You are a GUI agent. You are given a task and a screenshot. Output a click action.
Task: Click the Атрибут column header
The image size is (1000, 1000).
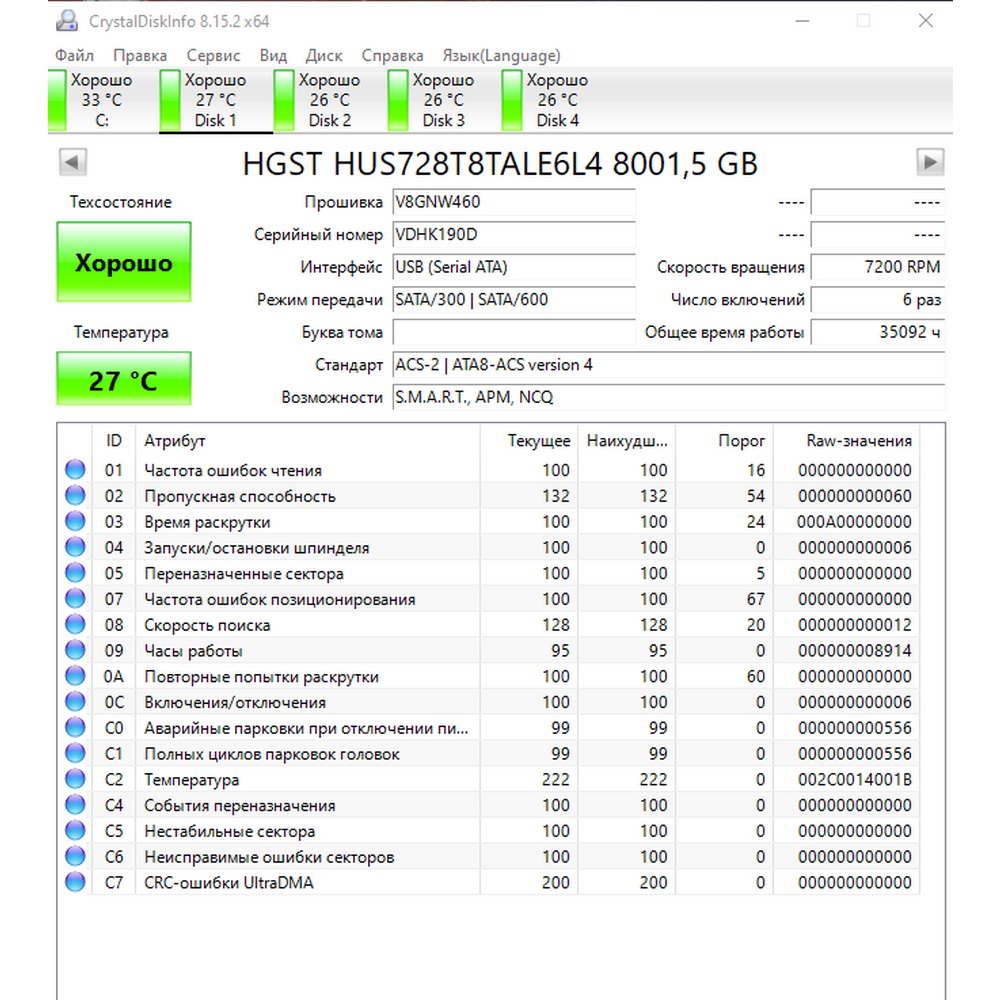307,441
